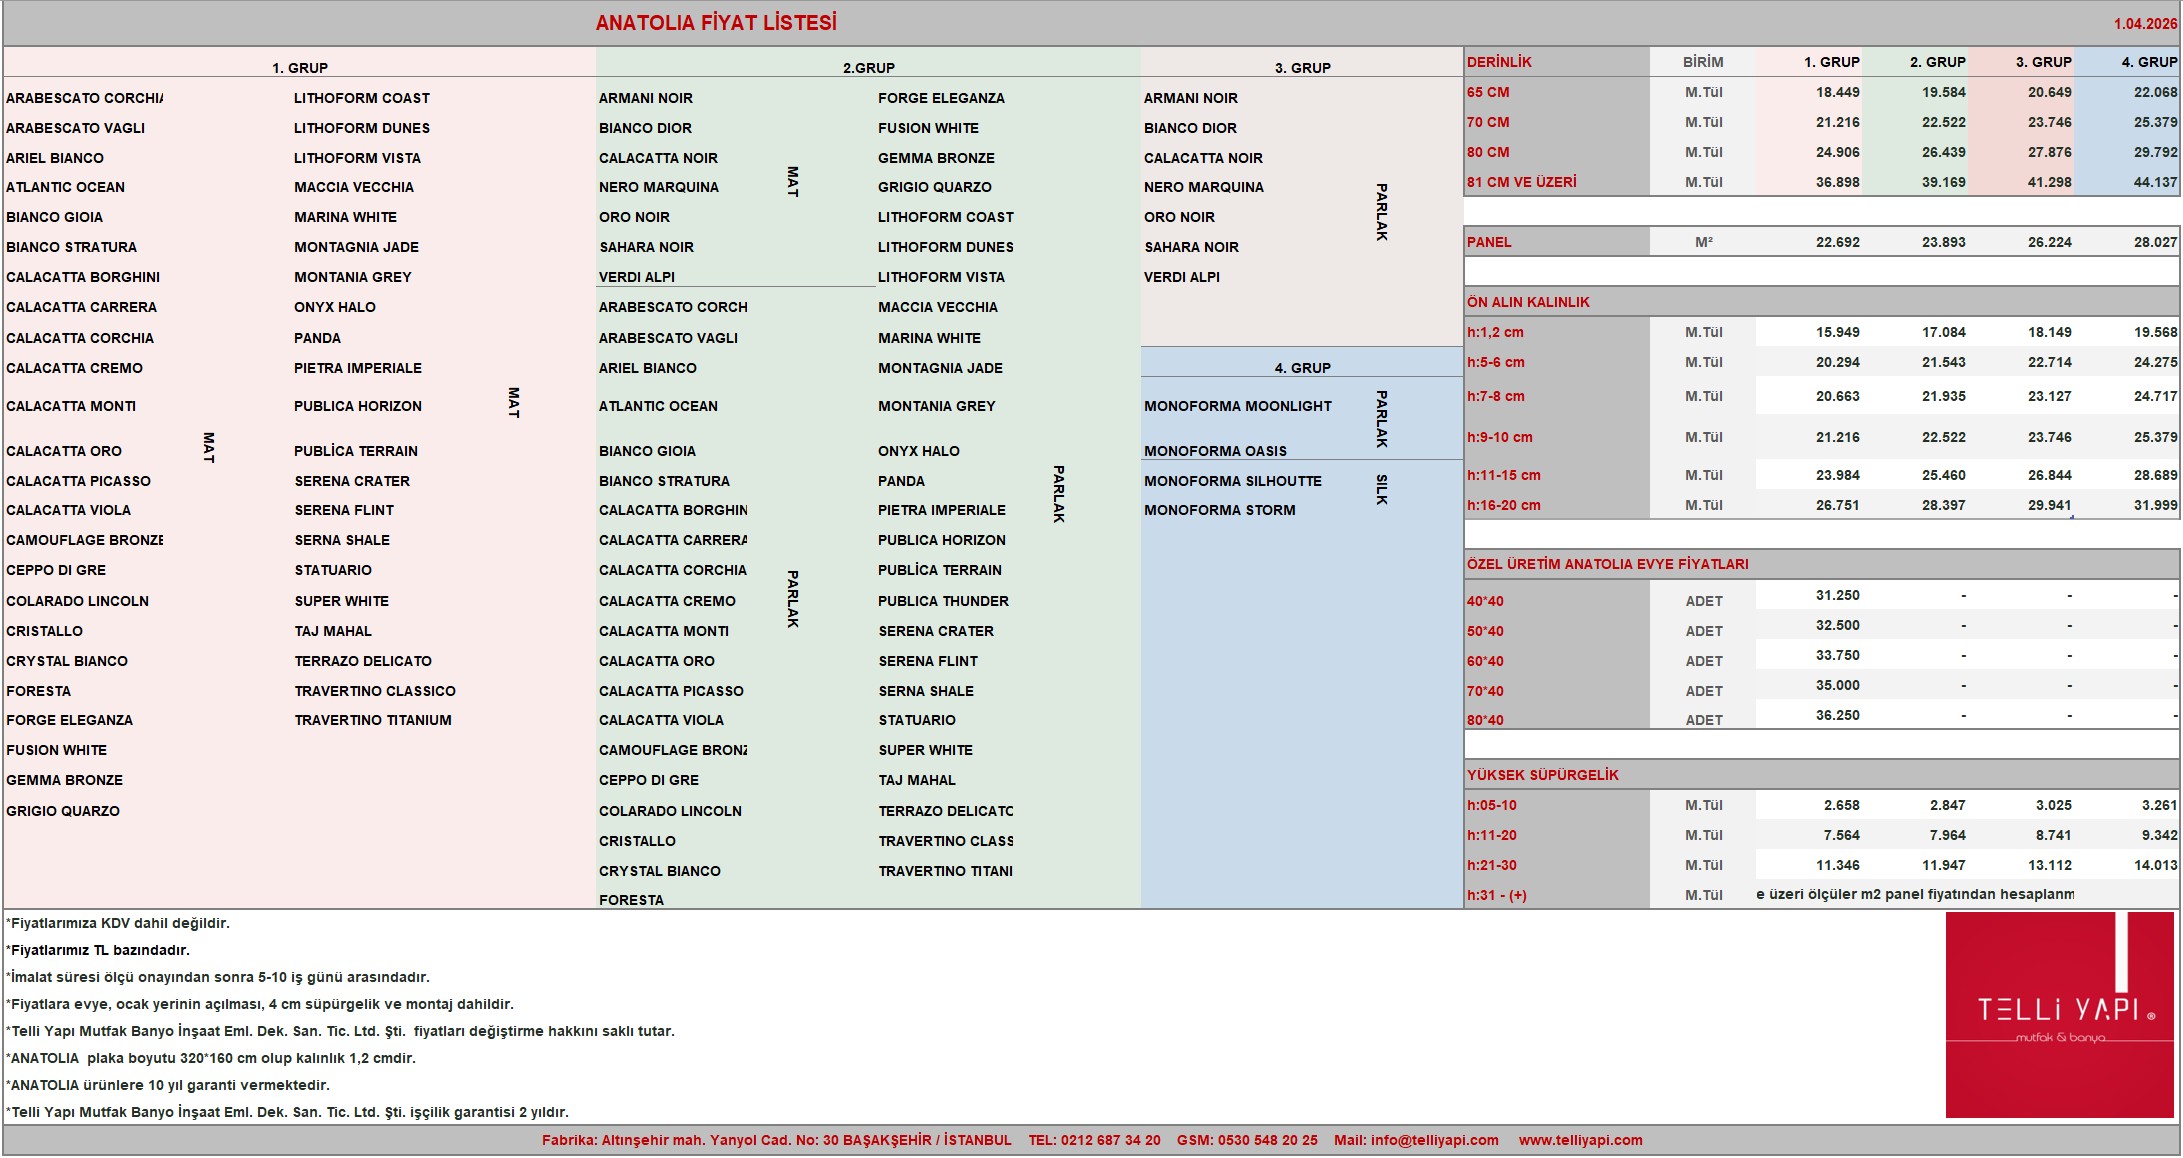
Task: Select the note 'Fiyatlarımız TL bazındadır.'
Action: 98,950
